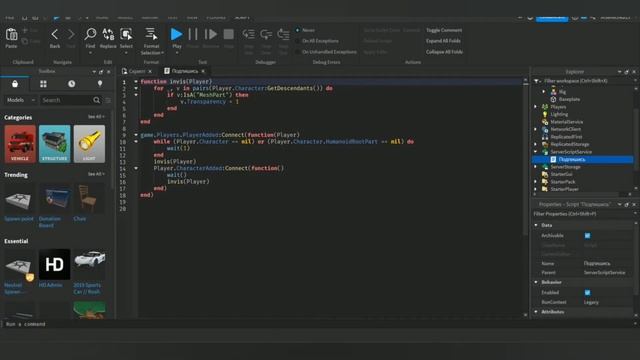Switch to the Подпишись script tab

pos(184,71)
